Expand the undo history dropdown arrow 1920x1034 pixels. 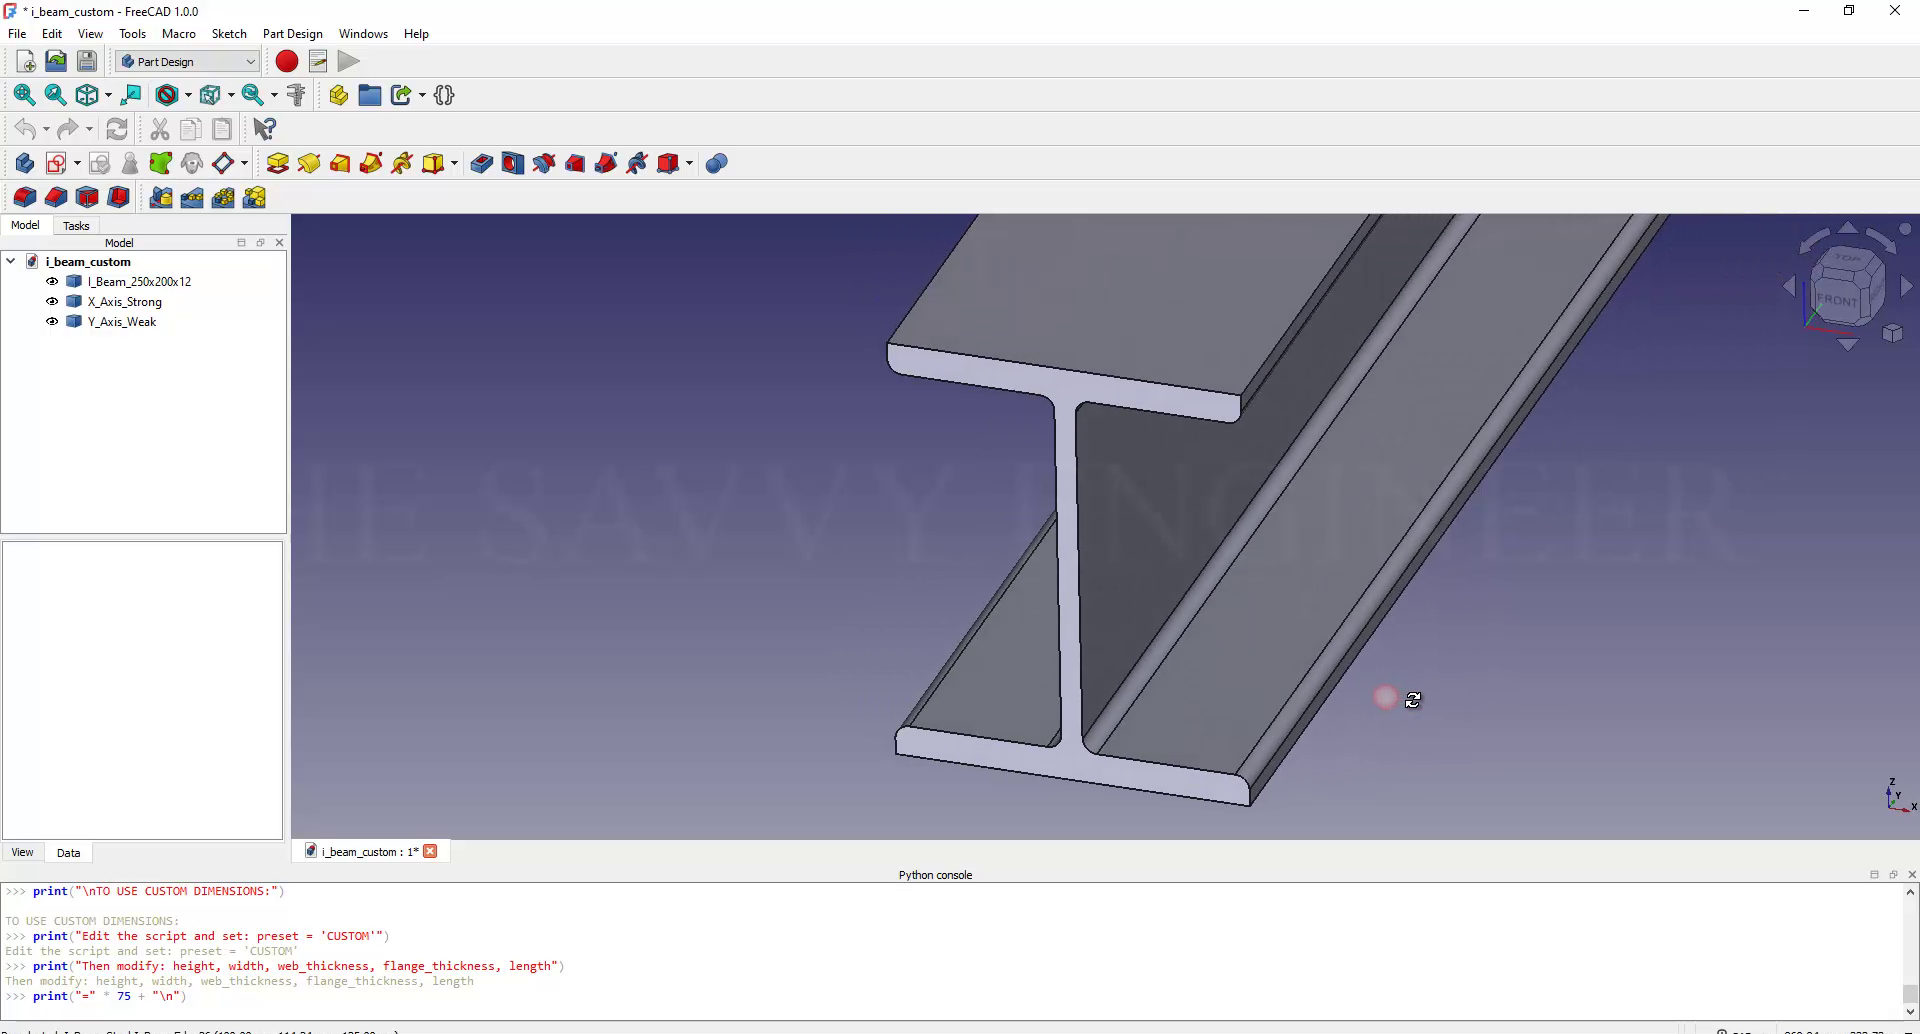pos(46,130)
